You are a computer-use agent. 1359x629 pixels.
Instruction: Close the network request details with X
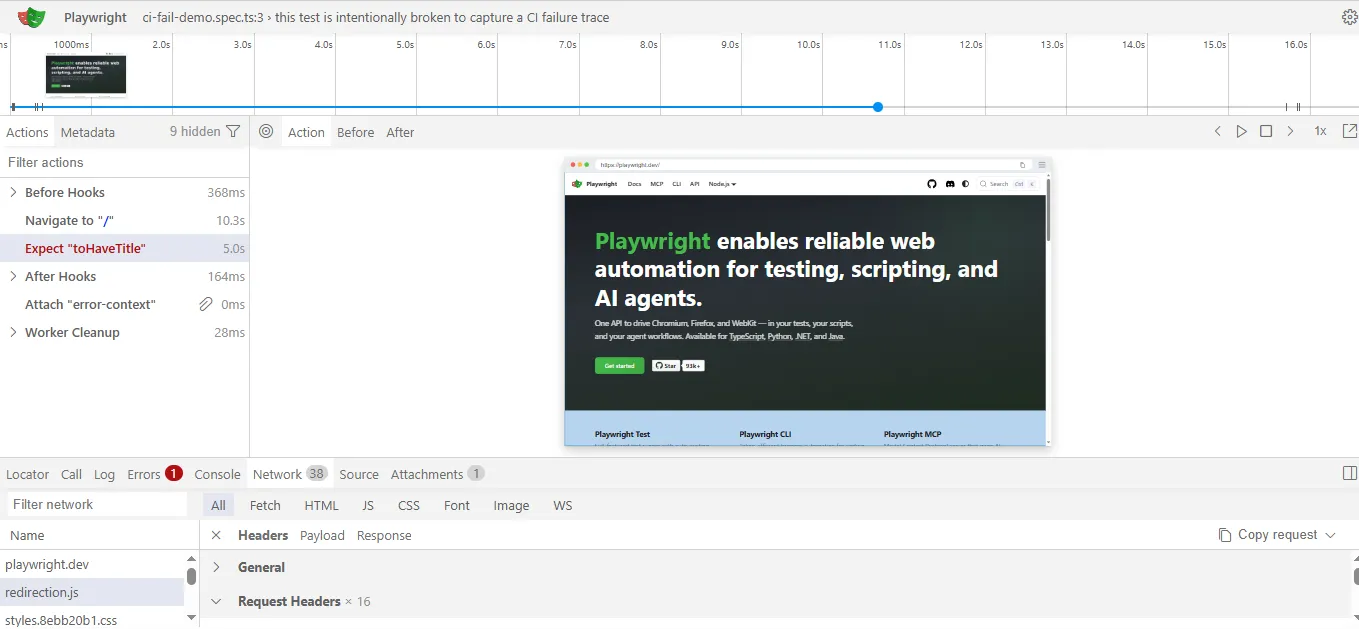[216, 535]
